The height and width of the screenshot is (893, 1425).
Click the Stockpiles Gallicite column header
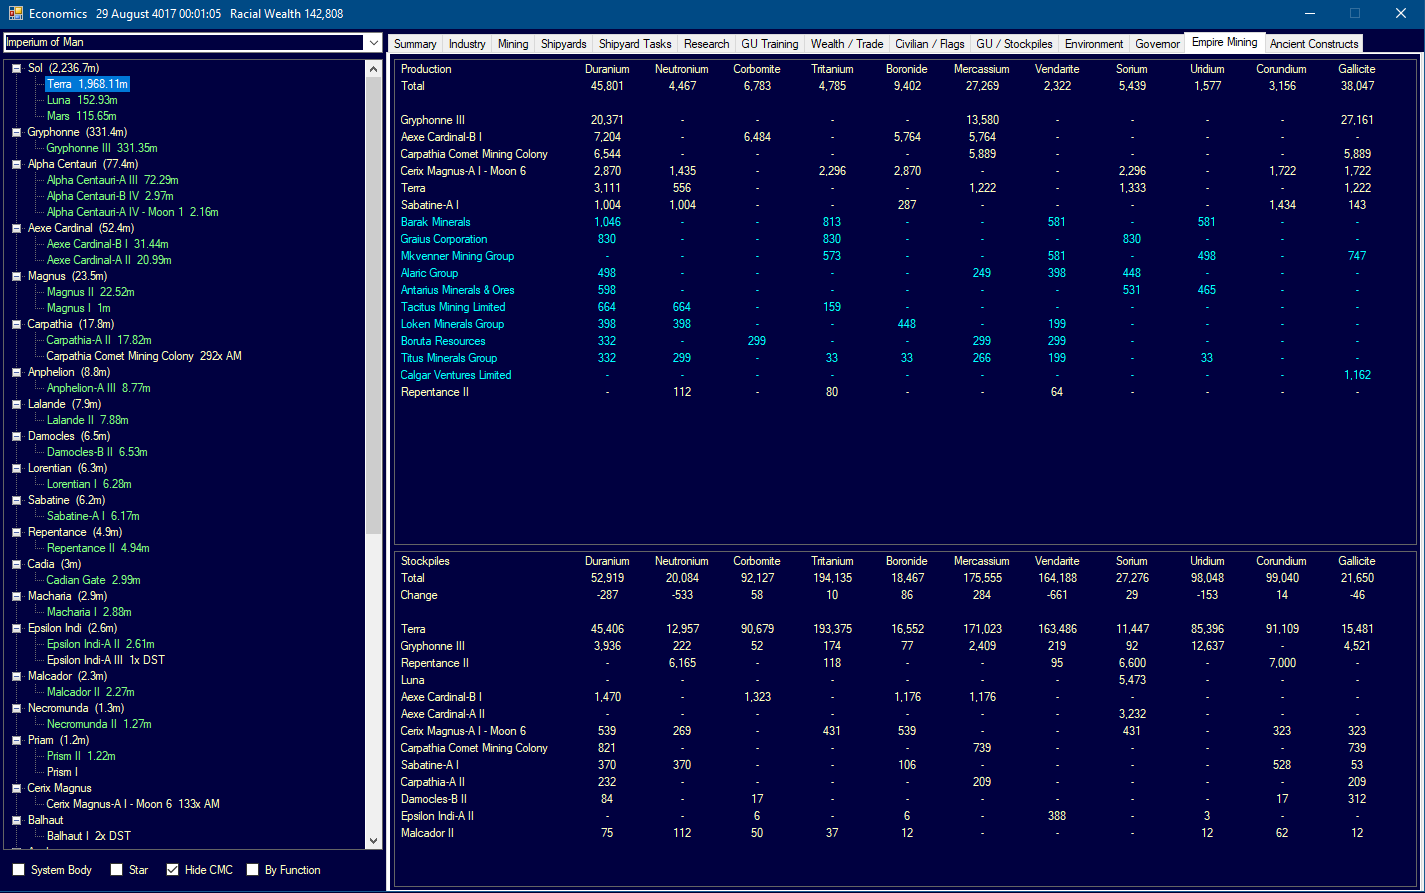click(1357, 561)
